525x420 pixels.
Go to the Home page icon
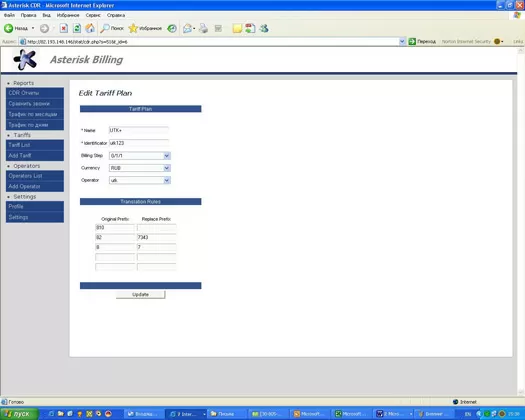pyautogui.click(x=90, y=28)
